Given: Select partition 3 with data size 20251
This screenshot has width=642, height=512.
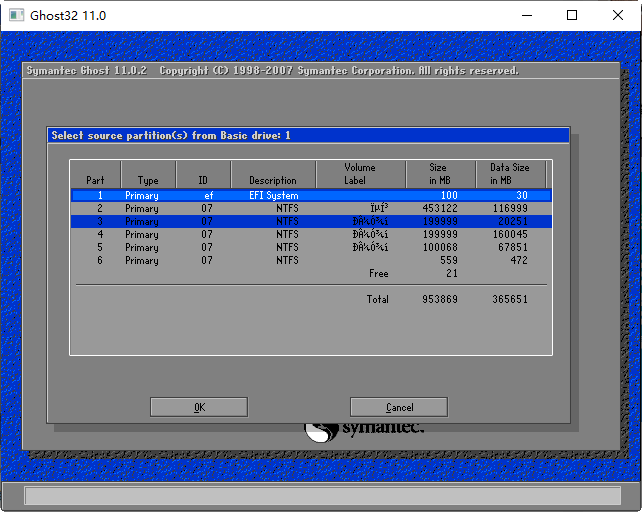Looking at the screenshot, I should 310,222.
